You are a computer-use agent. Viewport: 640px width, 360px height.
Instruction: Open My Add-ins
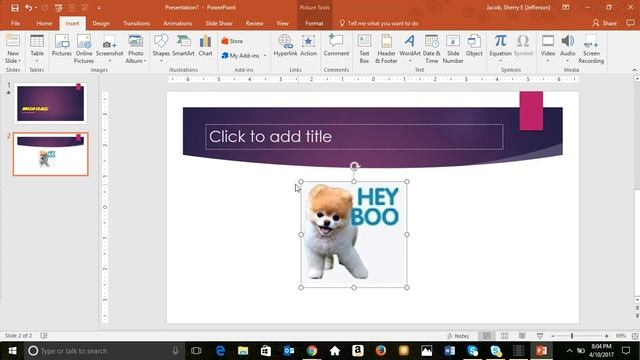240,56
